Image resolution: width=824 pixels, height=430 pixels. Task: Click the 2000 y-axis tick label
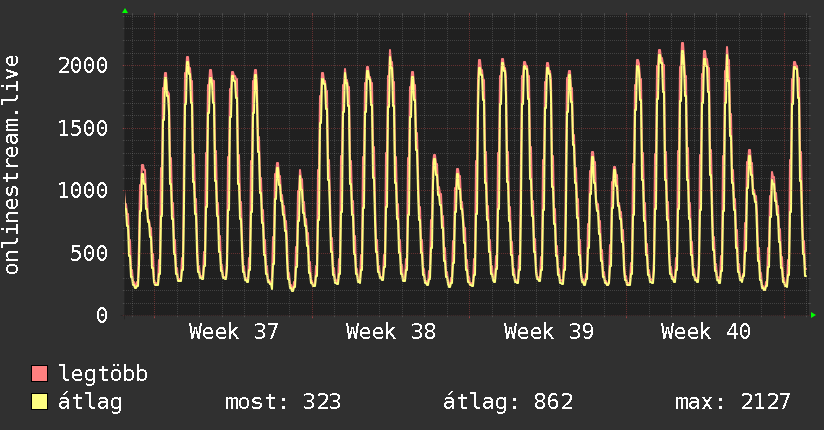click(83, 66)
